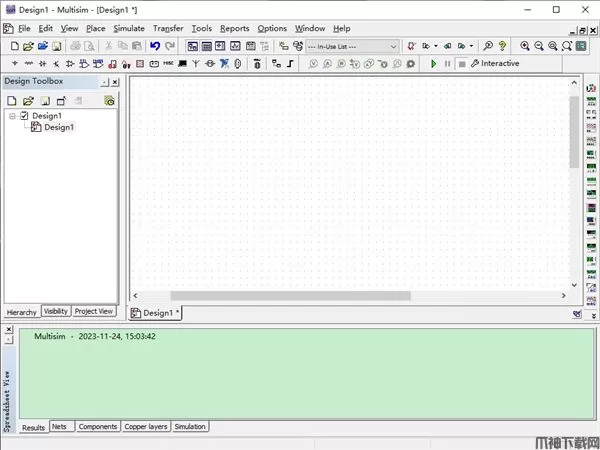Stop the simulation
Image resolution: width=600 pixels, height=450 pixels.
462,64
